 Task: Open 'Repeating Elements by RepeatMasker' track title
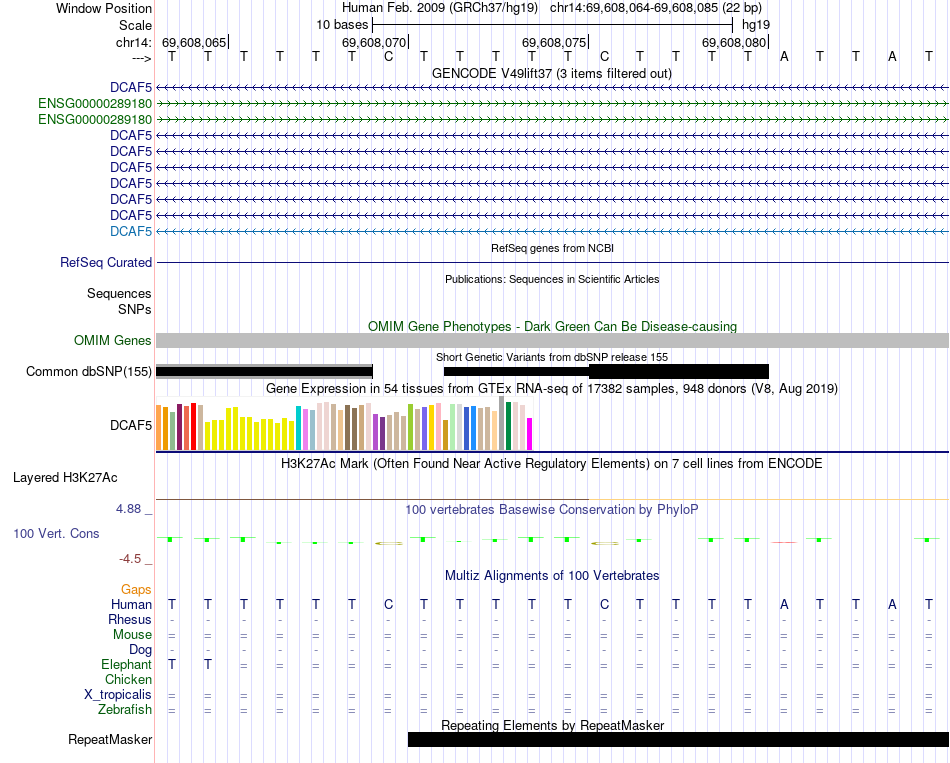pos(552,725)
